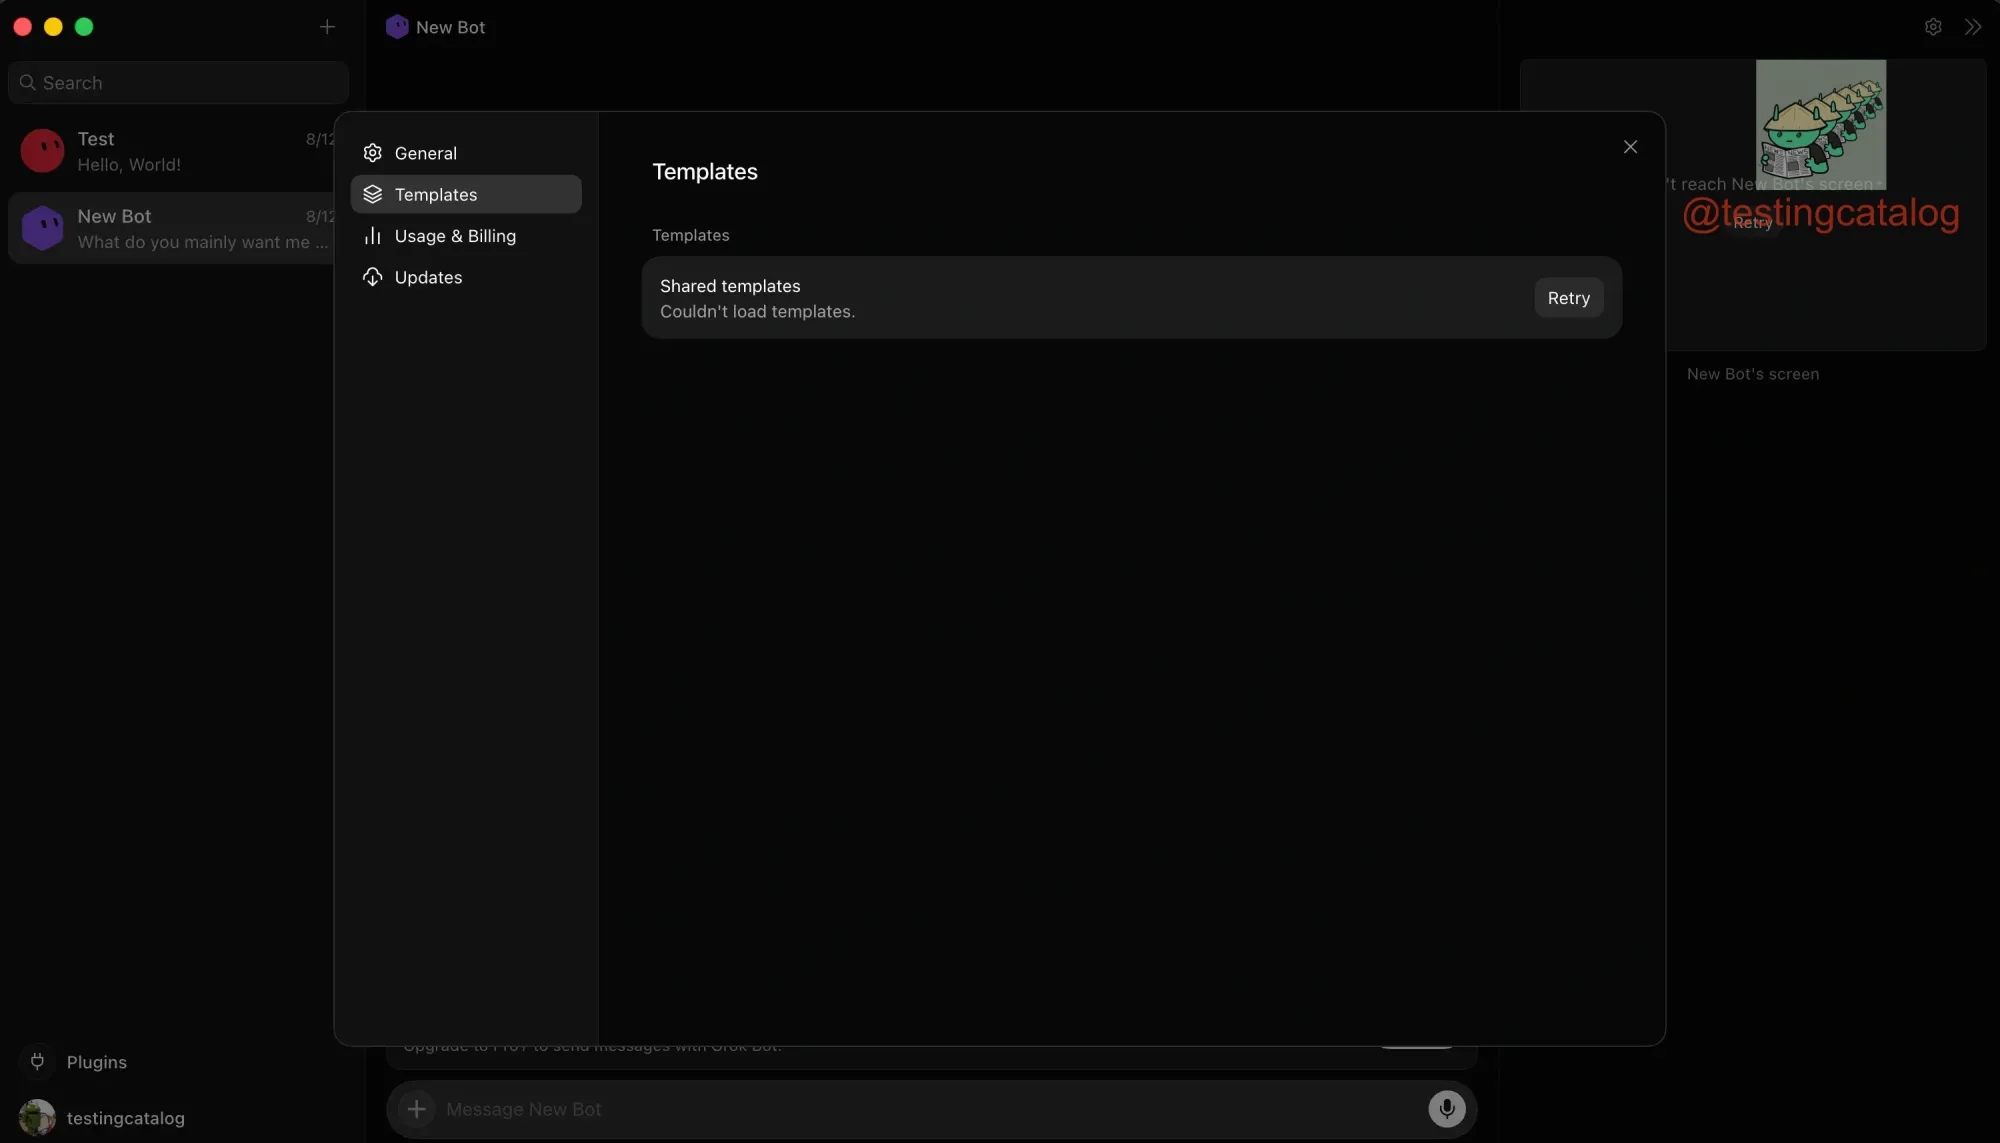The image size is (2000, 1143).
Task: Retry loading shared templates
Action: pos(1568,298)
